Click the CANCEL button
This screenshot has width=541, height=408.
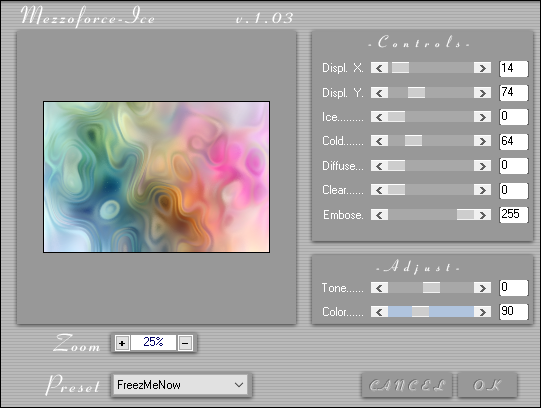[x=407, y=385]
